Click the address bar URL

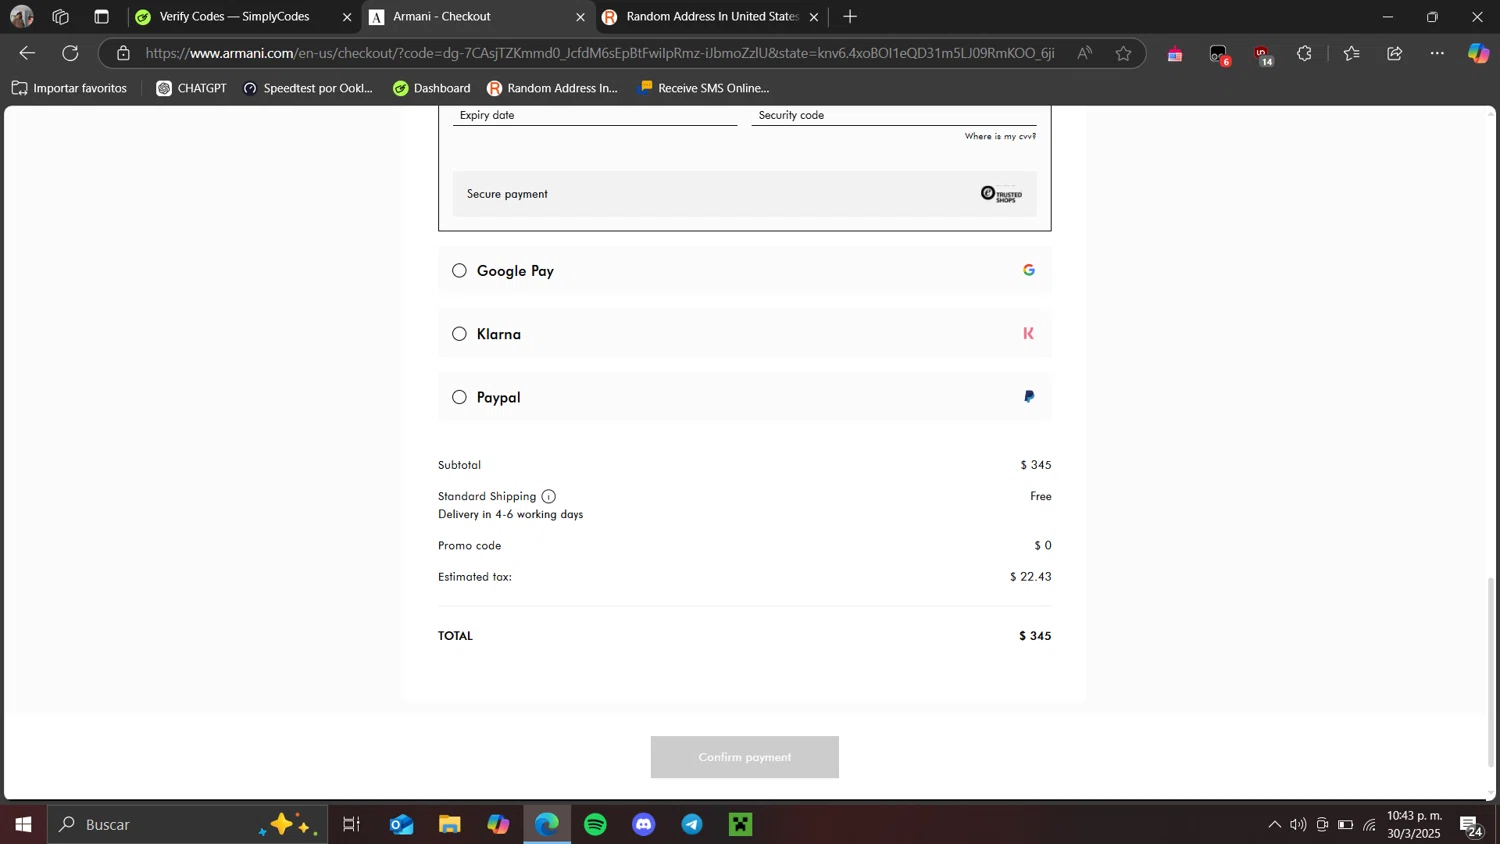pos(600,53)
